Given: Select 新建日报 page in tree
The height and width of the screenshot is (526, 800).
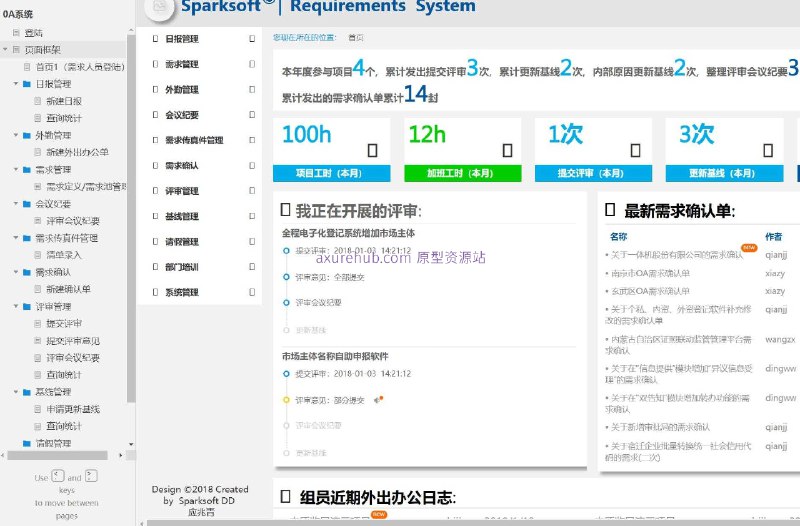Looking at the screenshot, I should point(64,101).
